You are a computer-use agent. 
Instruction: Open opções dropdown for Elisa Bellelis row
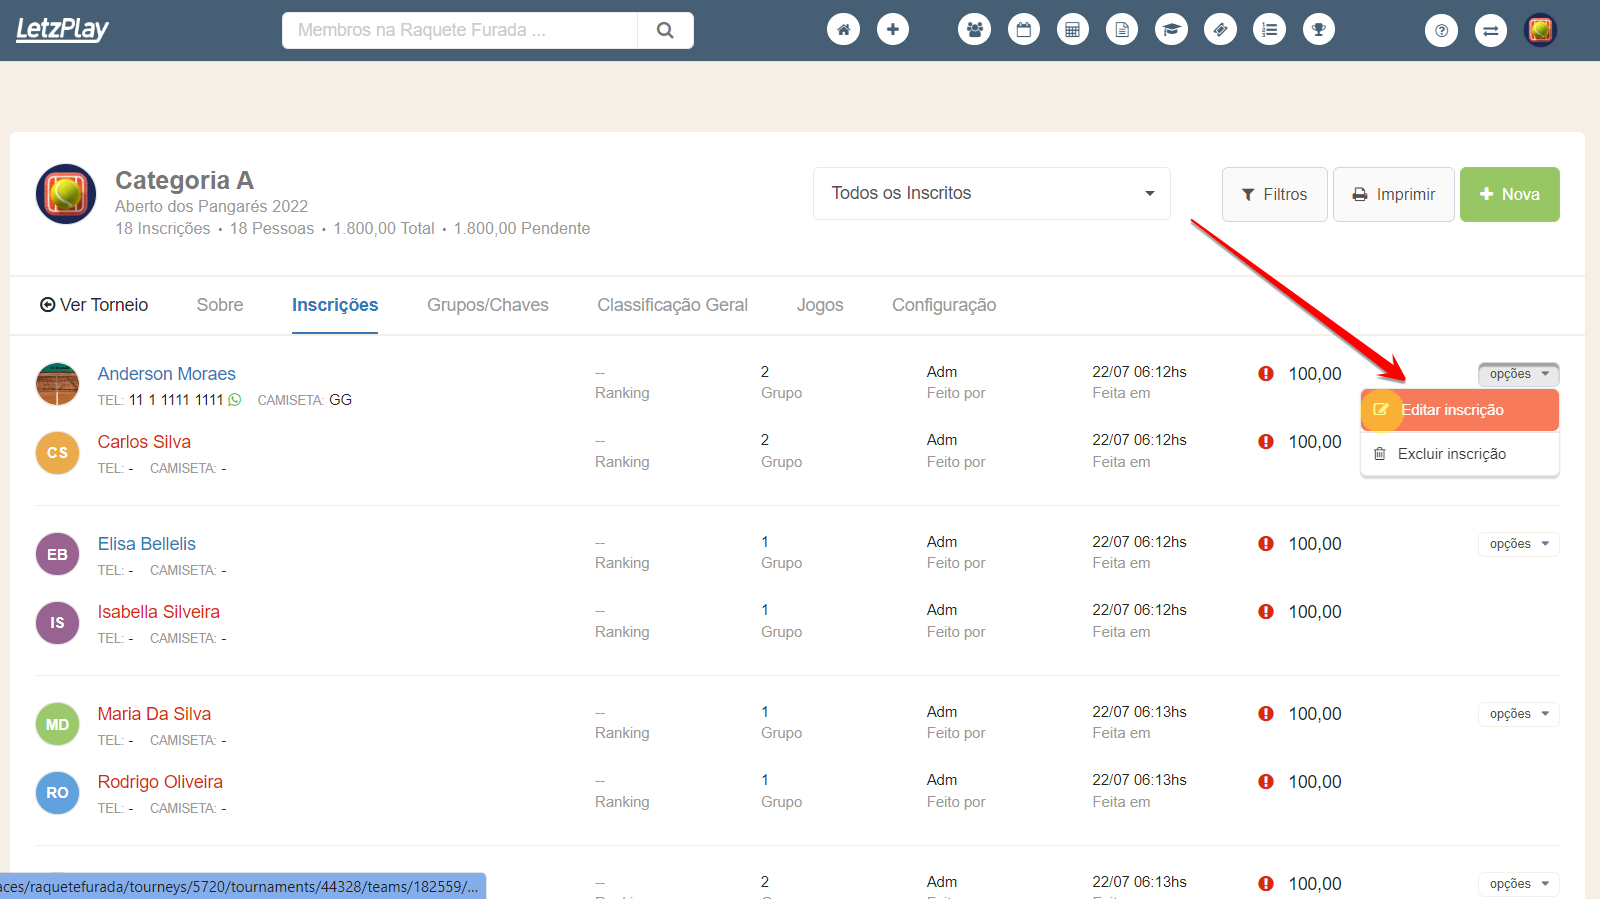click(x=1518, y=544)
